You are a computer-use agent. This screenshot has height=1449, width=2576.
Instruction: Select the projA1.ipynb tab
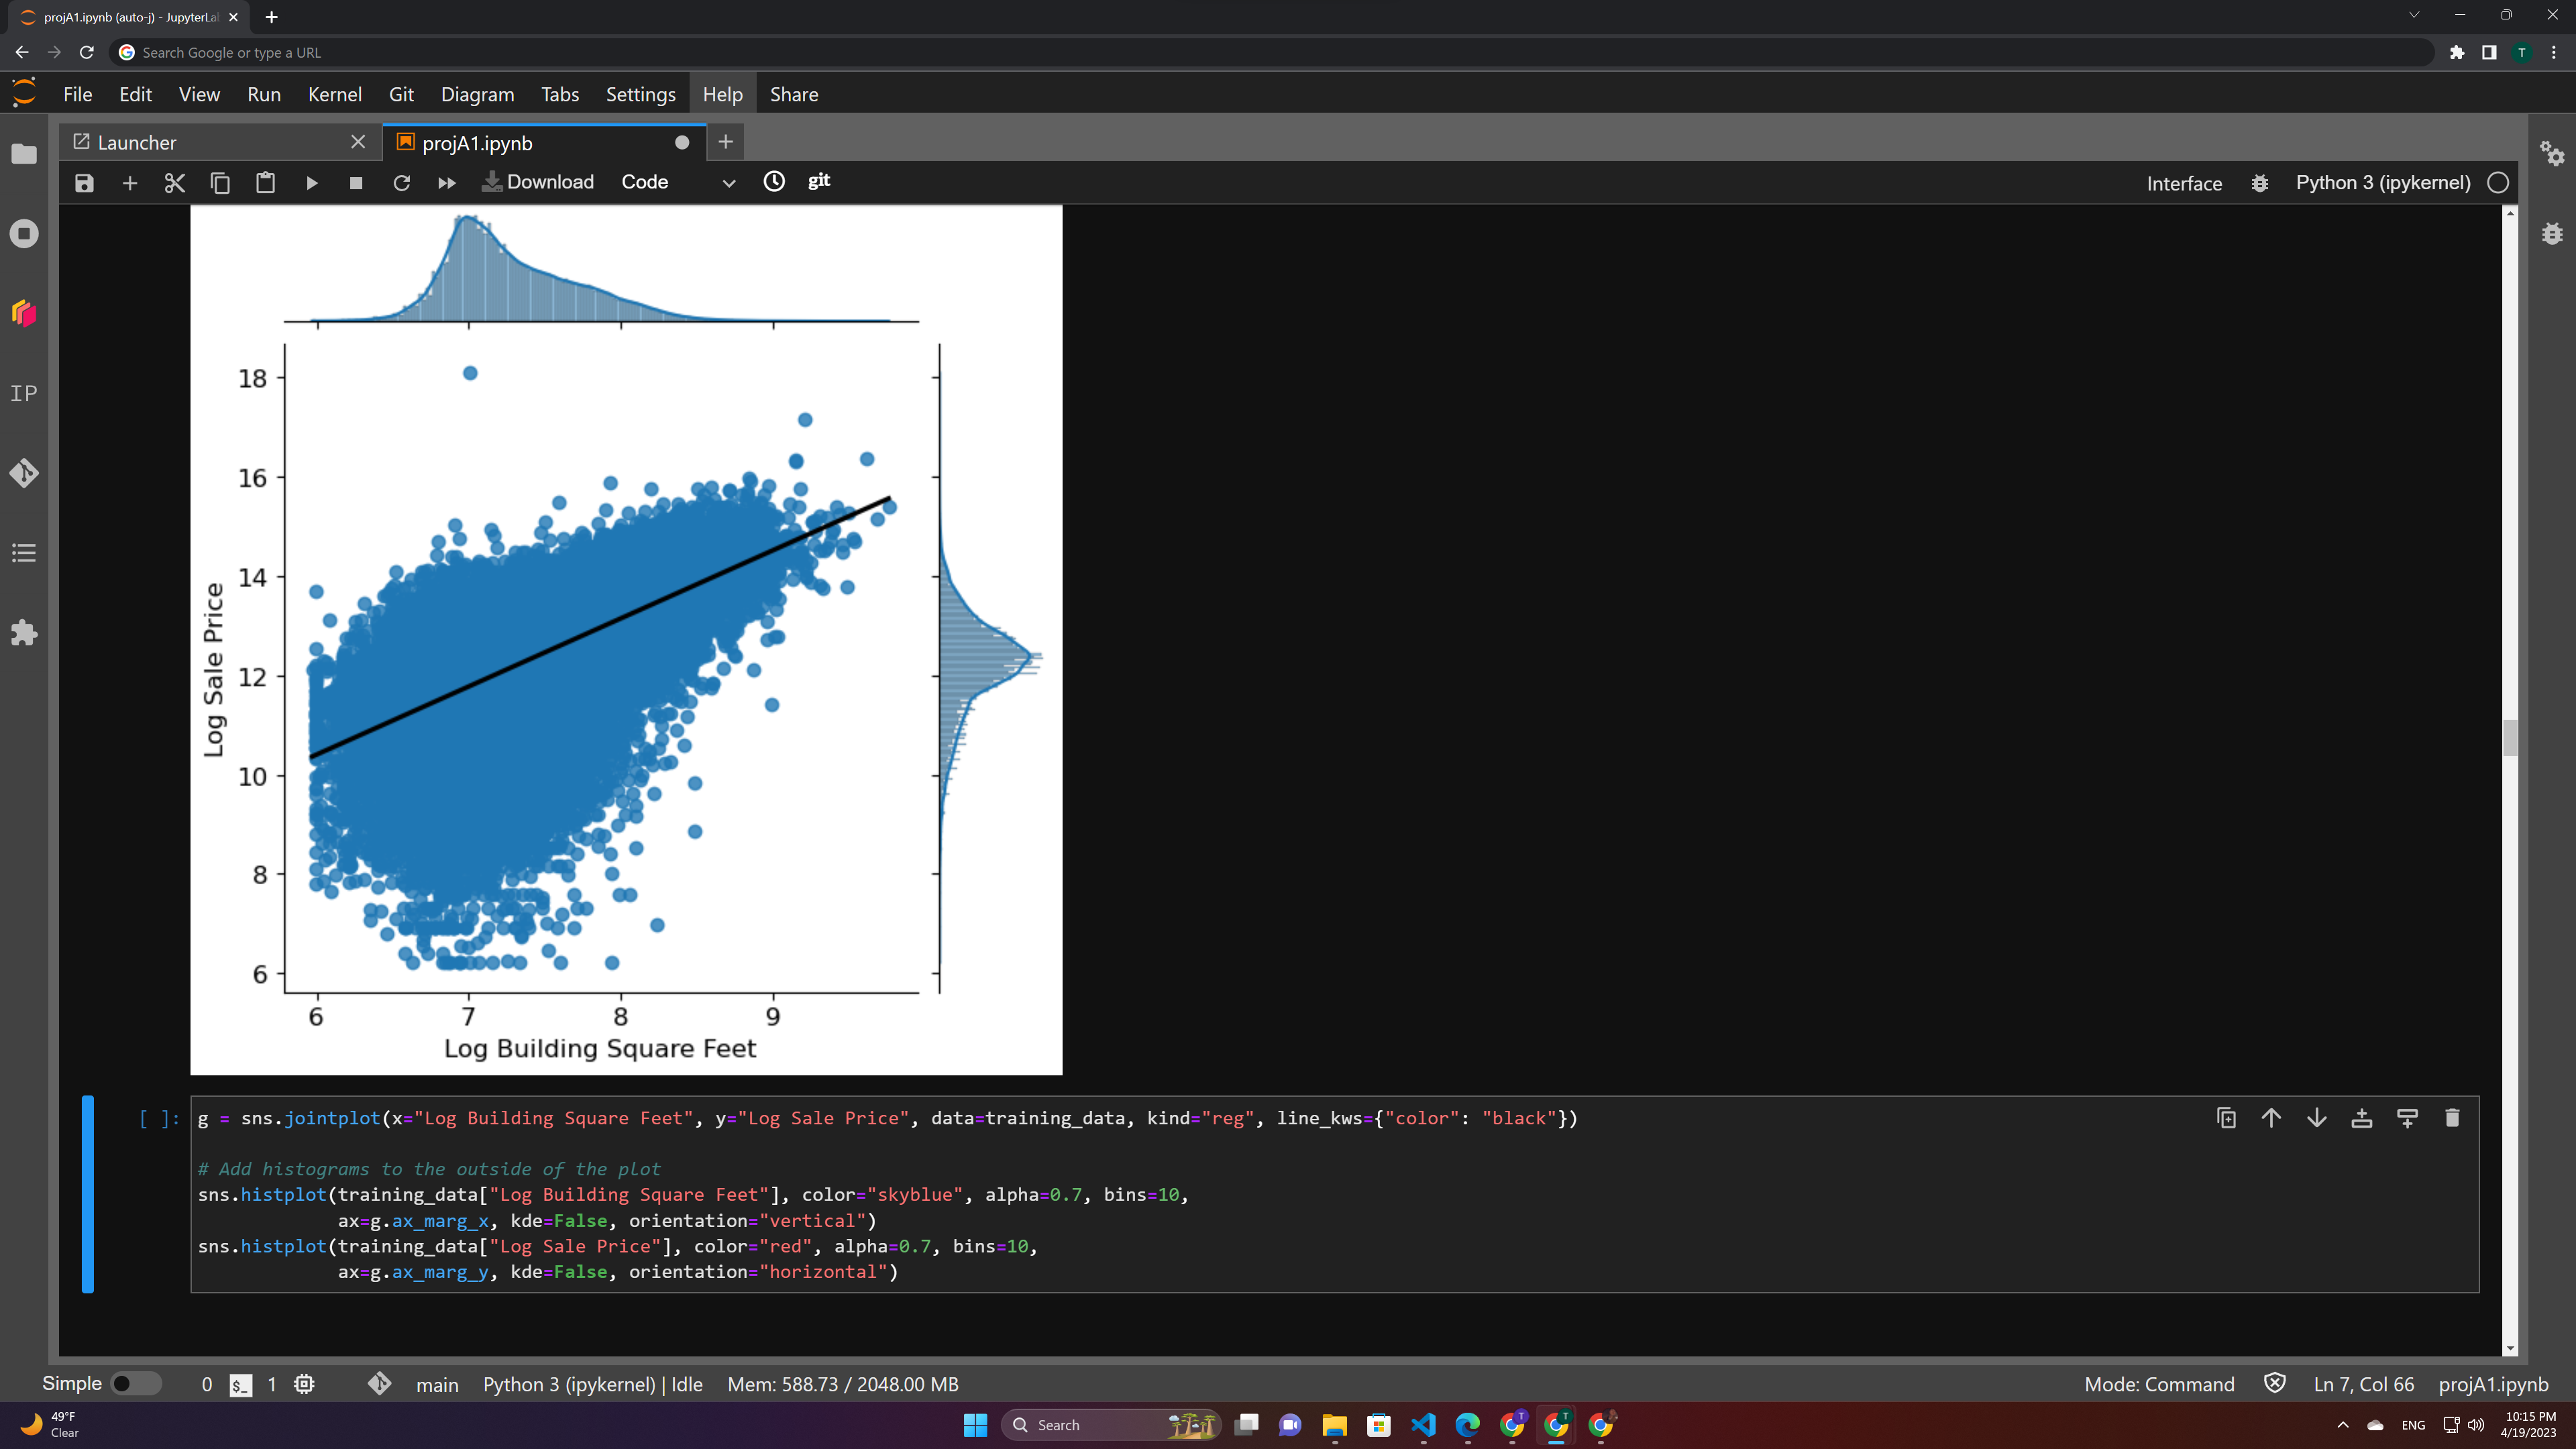545,142
